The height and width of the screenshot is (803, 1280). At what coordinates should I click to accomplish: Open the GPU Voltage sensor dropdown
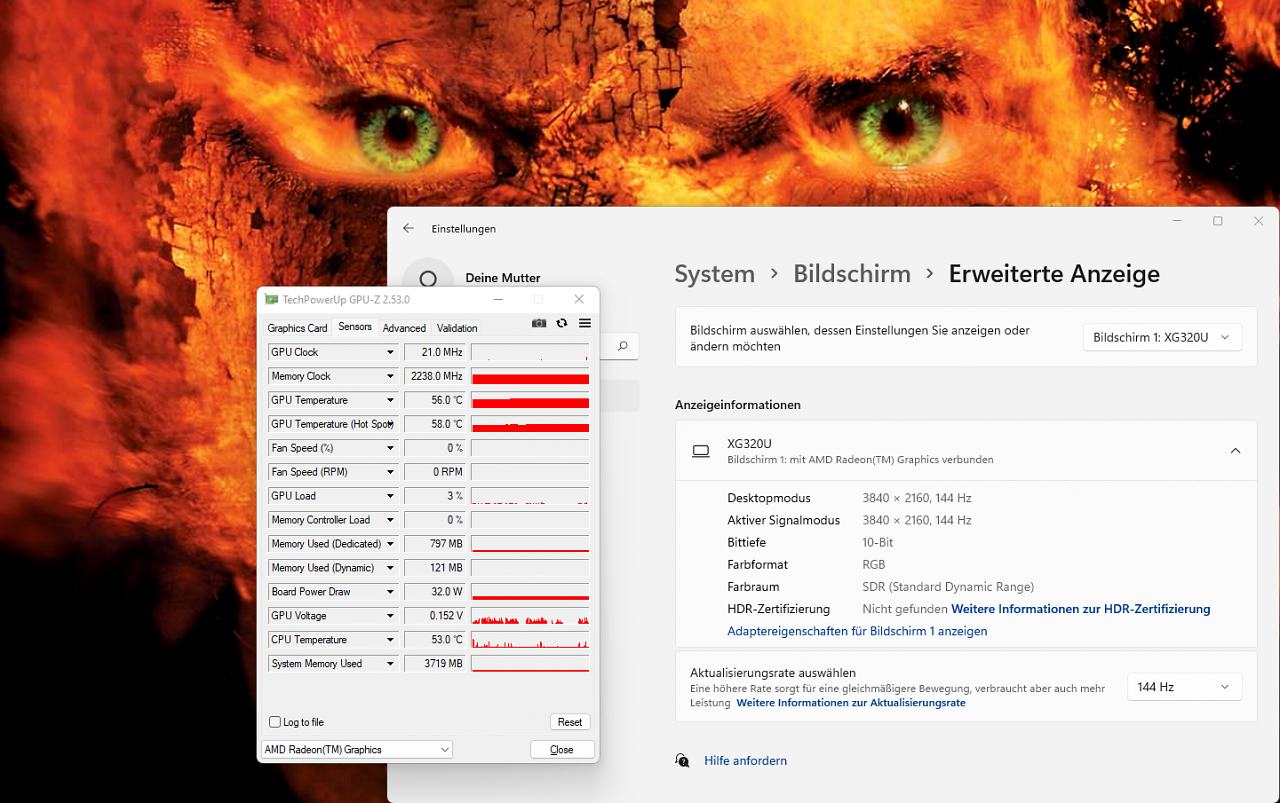[390, 616]
